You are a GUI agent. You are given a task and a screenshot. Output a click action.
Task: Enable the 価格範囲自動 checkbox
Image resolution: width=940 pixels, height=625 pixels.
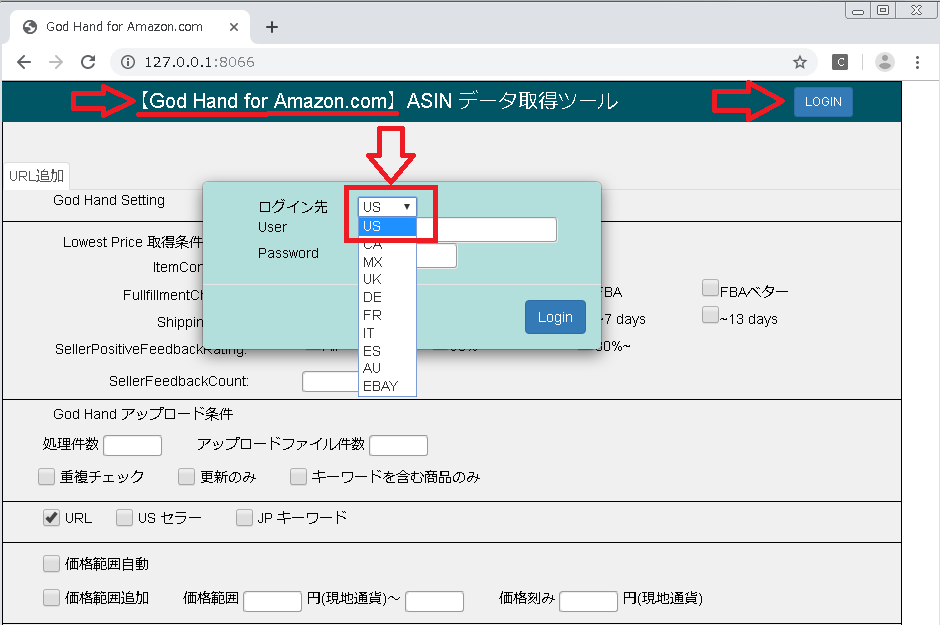tap(52, 564)
